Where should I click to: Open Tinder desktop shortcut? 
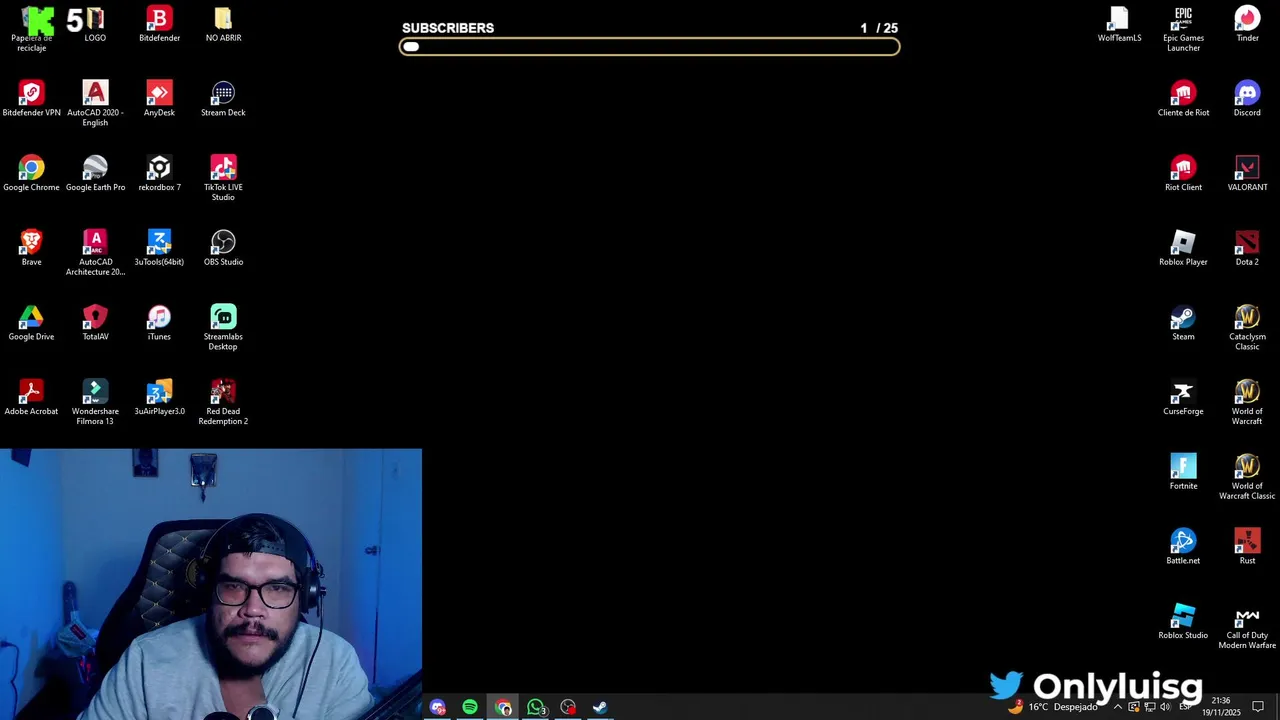[x=1247, y=25]
